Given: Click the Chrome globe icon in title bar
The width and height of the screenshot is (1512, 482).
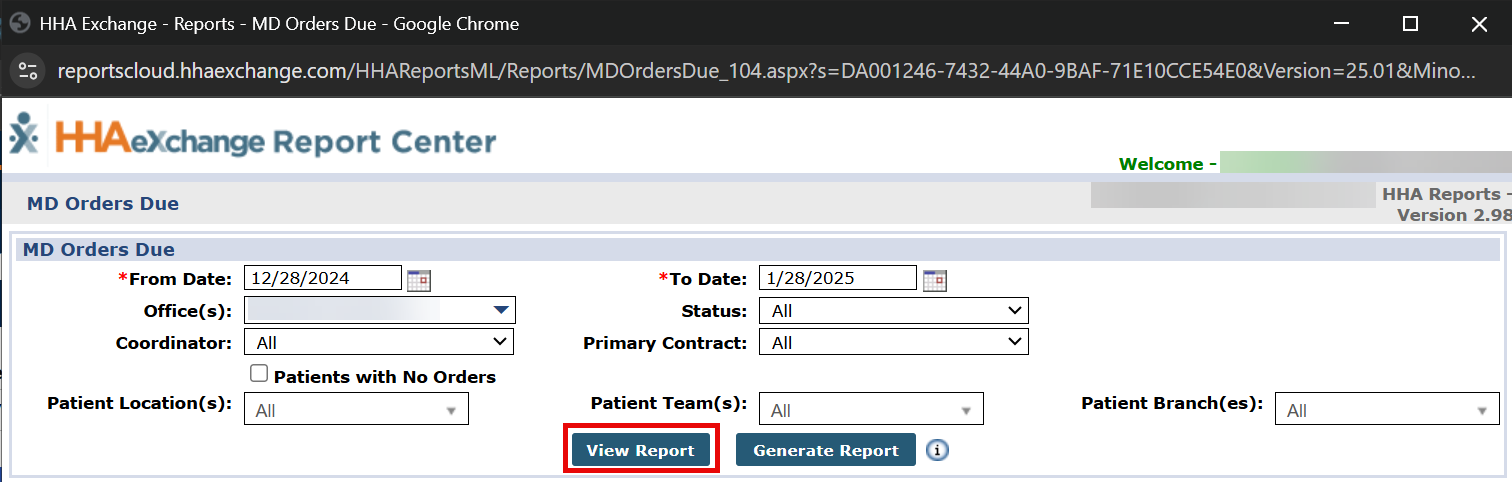Looking at the screenshot, I should (x=18, y=23).
